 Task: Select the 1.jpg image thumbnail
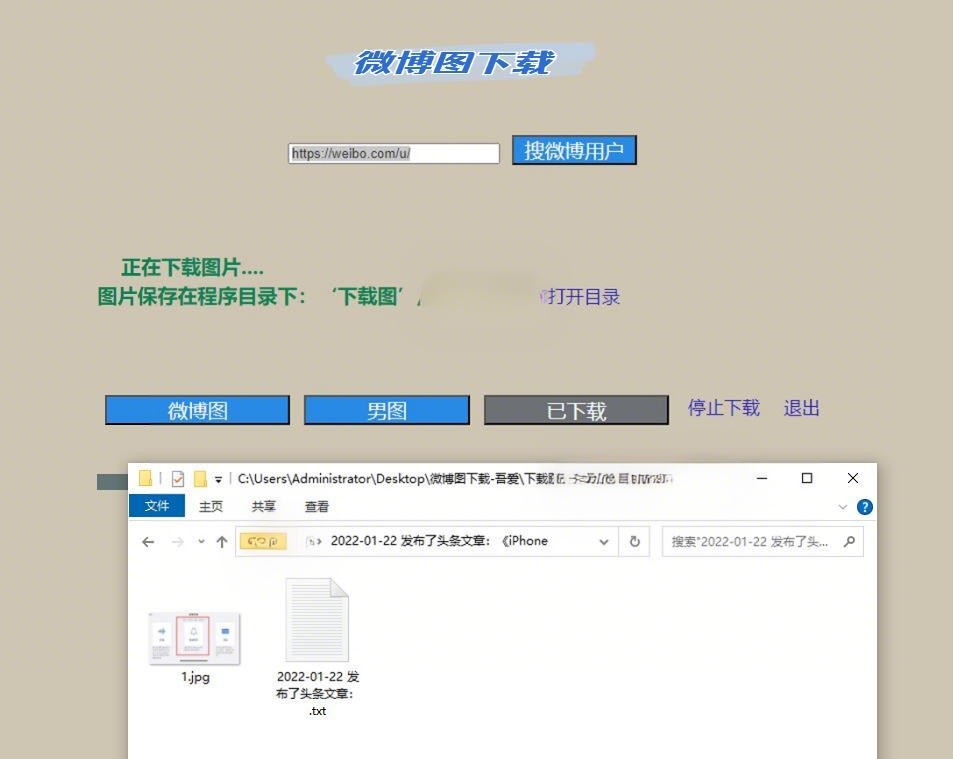(x=194, y=638)
